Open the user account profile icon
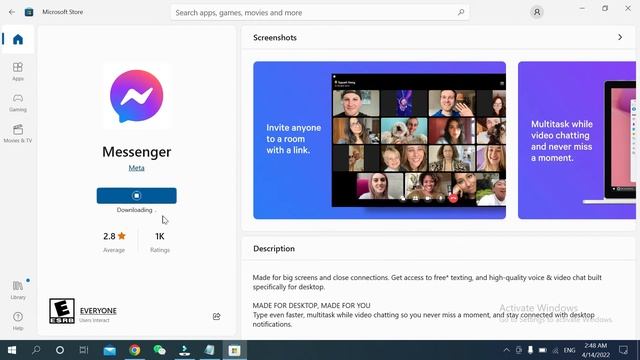The width and height of the screenshot is (640, 360). pyautogui.click(x=537, y=12)
